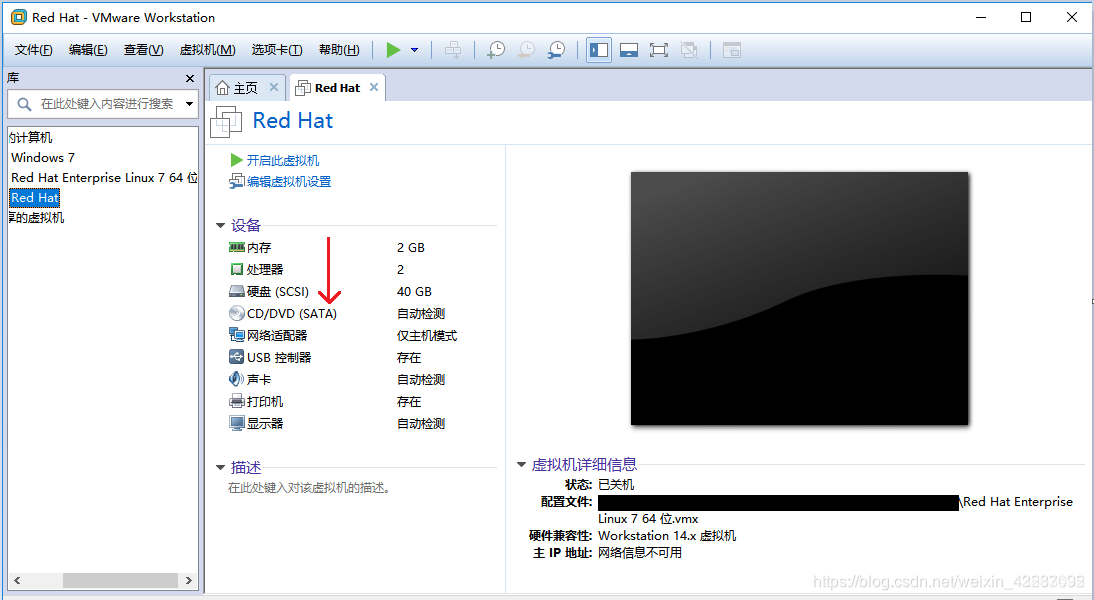Screen dimensions: 1094x600
Task: Click the VMware Workstation title bar icon
Action: (19, 17)
